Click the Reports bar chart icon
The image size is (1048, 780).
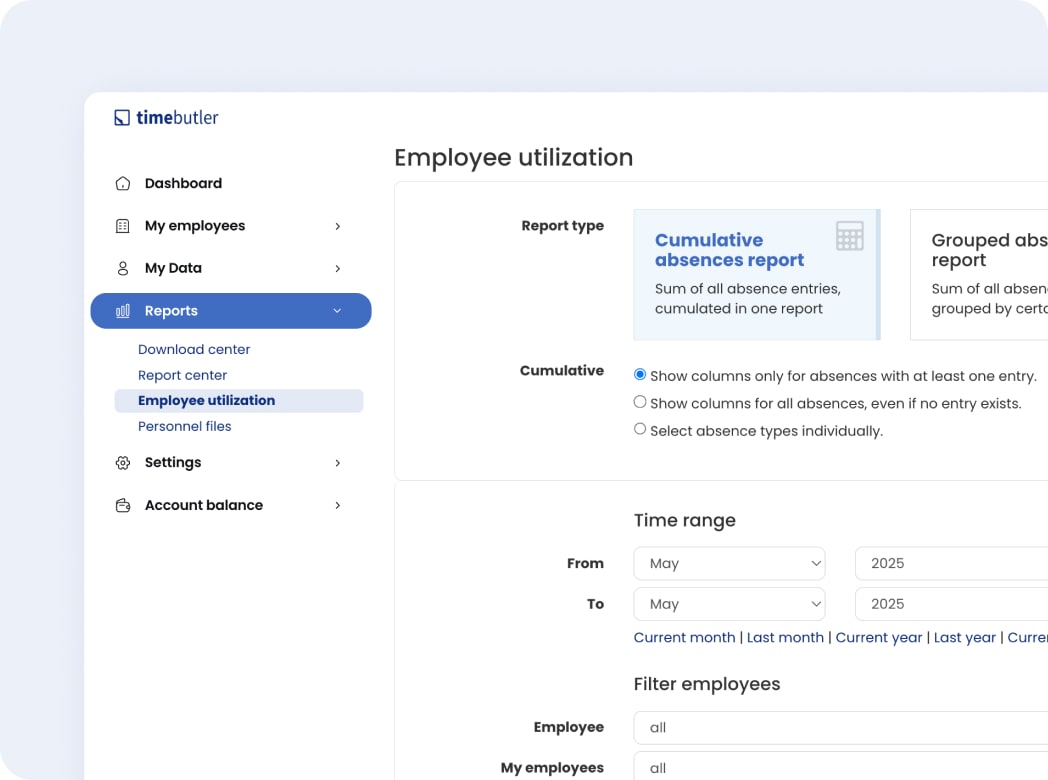click(123, 311)
